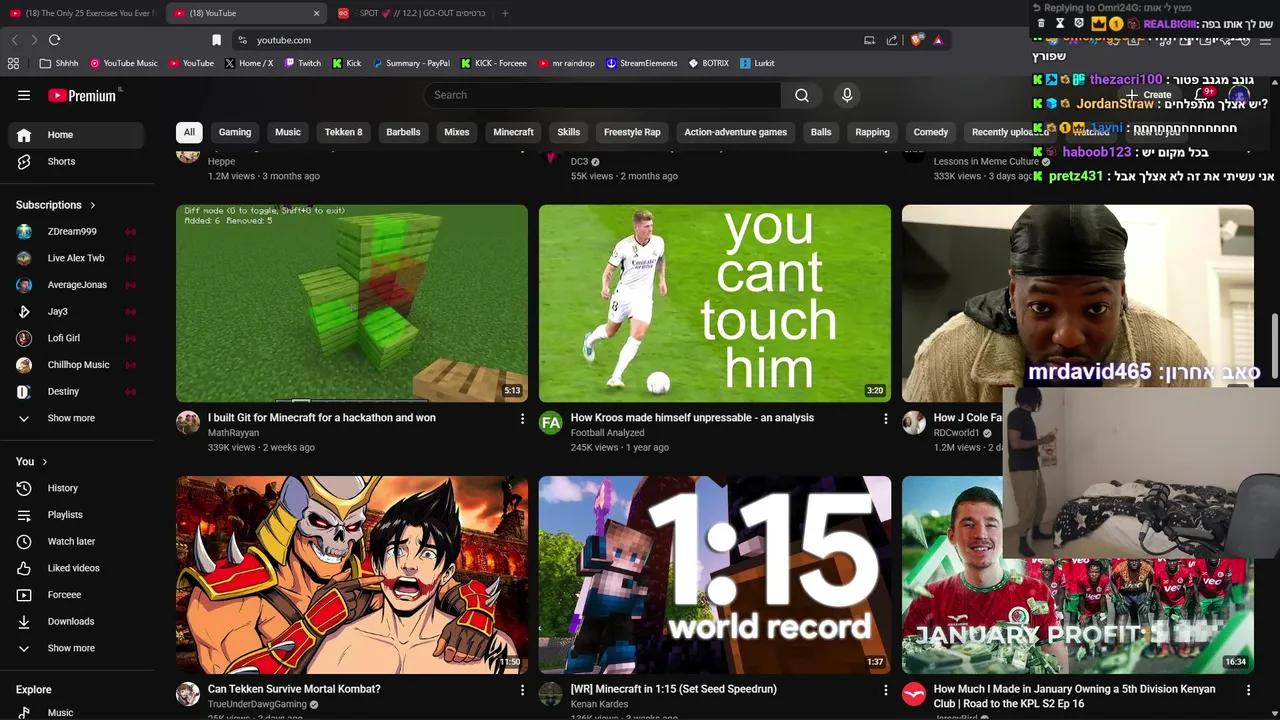
Task: Open Shorts from the sidebar
Action: (x=77, y=161)
